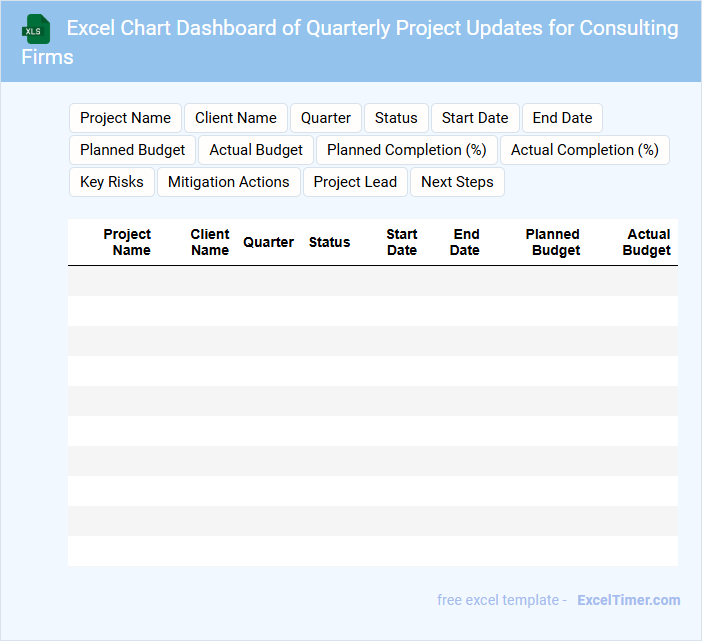Click the Quarter tag button
Viewport: 702px width, 641px height.
tap(326, 118)
